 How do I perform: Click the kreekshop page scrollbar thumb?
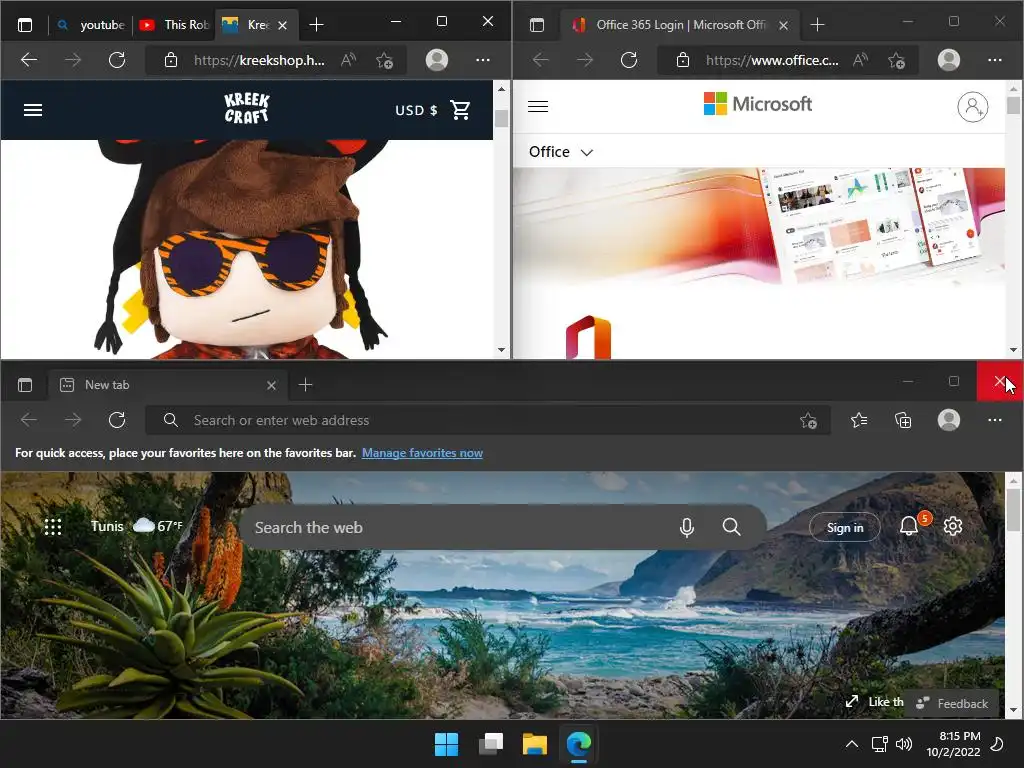click(x=501, y=118)
